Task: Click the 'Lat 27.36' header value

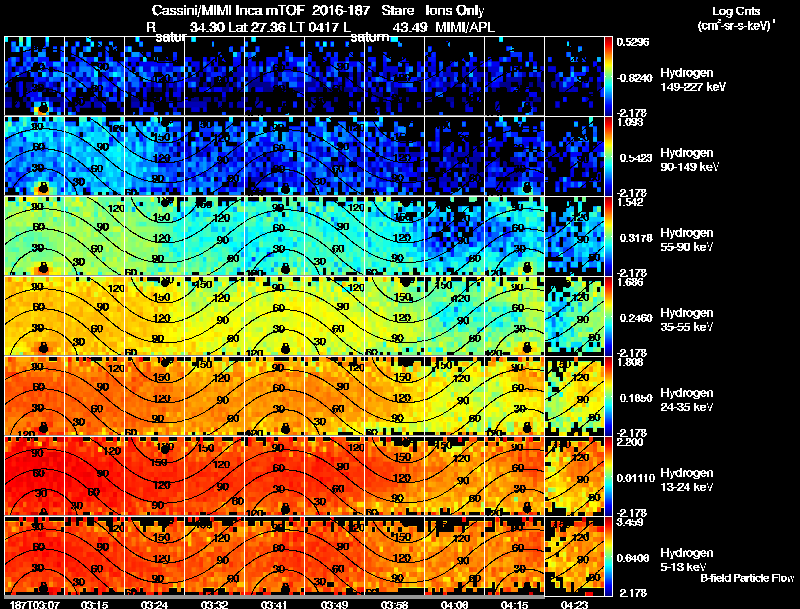Action: click(x=257, y=27)
